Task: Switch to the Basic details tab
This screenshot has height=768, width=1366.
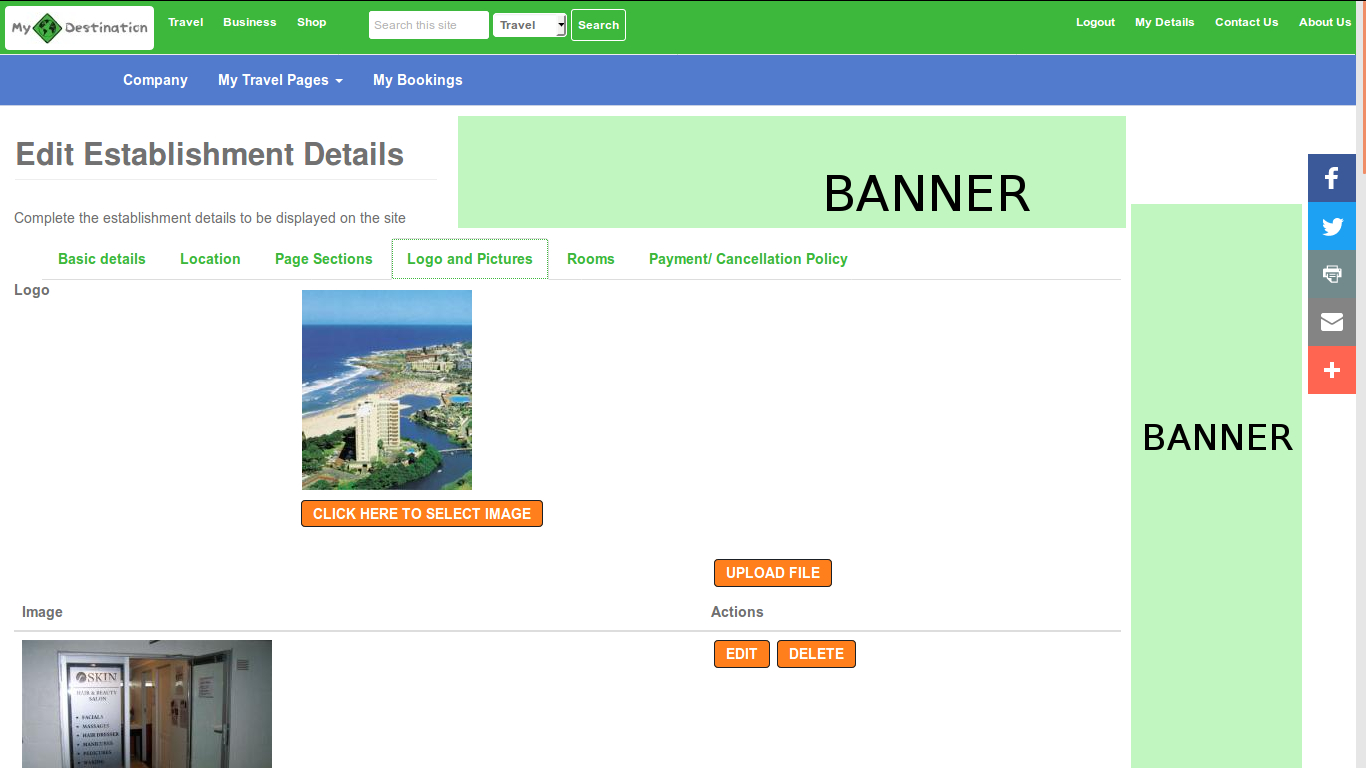Action: (x=102, y=259)
